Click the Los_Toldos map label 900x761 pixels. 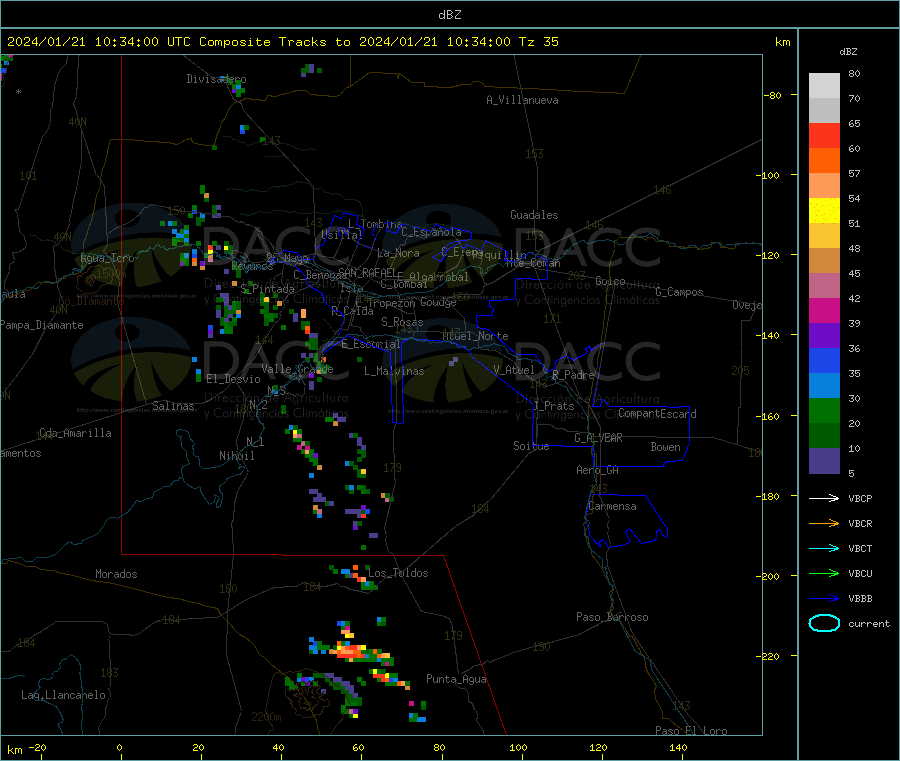click(398, 573)
